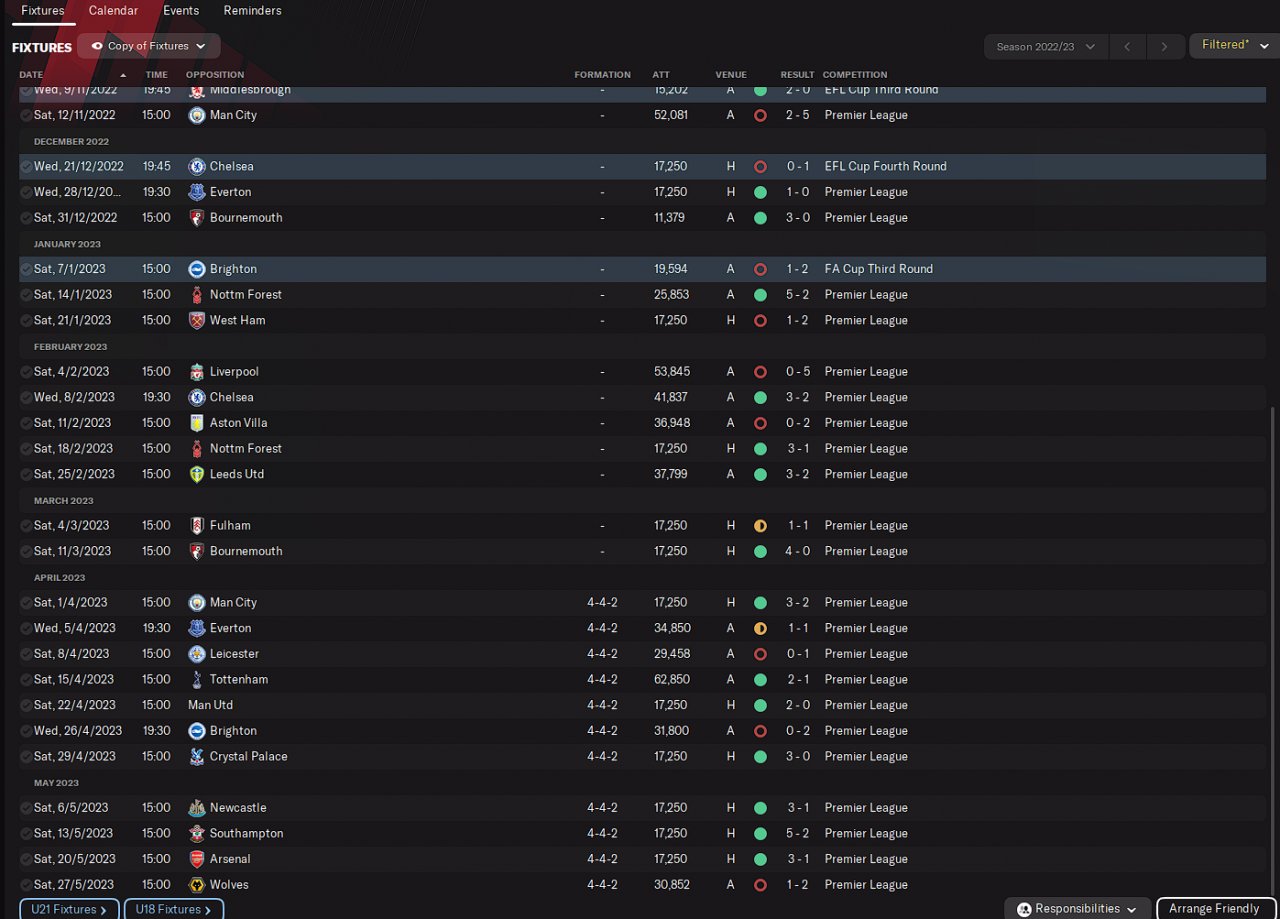Open the Man Utd fixture opposition link
The height and width of the screenshot is (919, 1280).
click(x=210, y=705)
